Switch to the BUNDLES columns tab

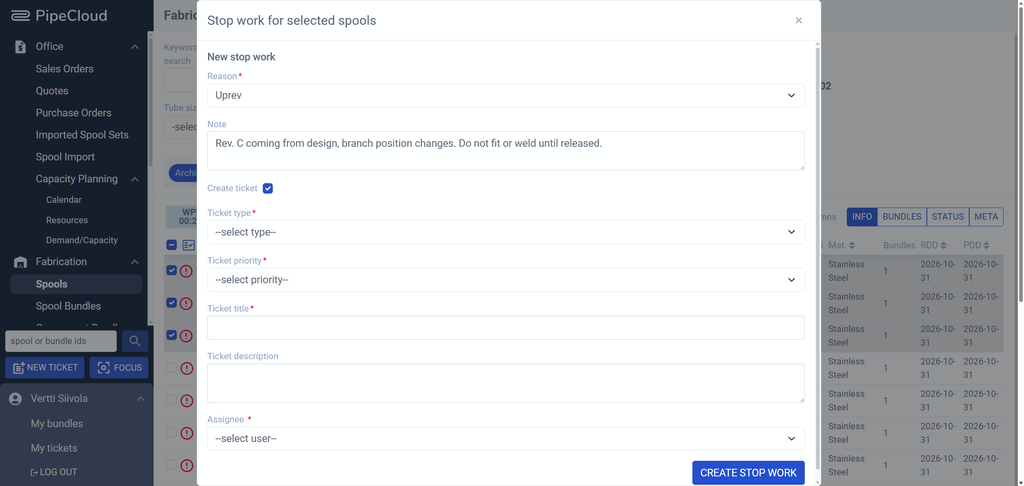coord(901,217)
